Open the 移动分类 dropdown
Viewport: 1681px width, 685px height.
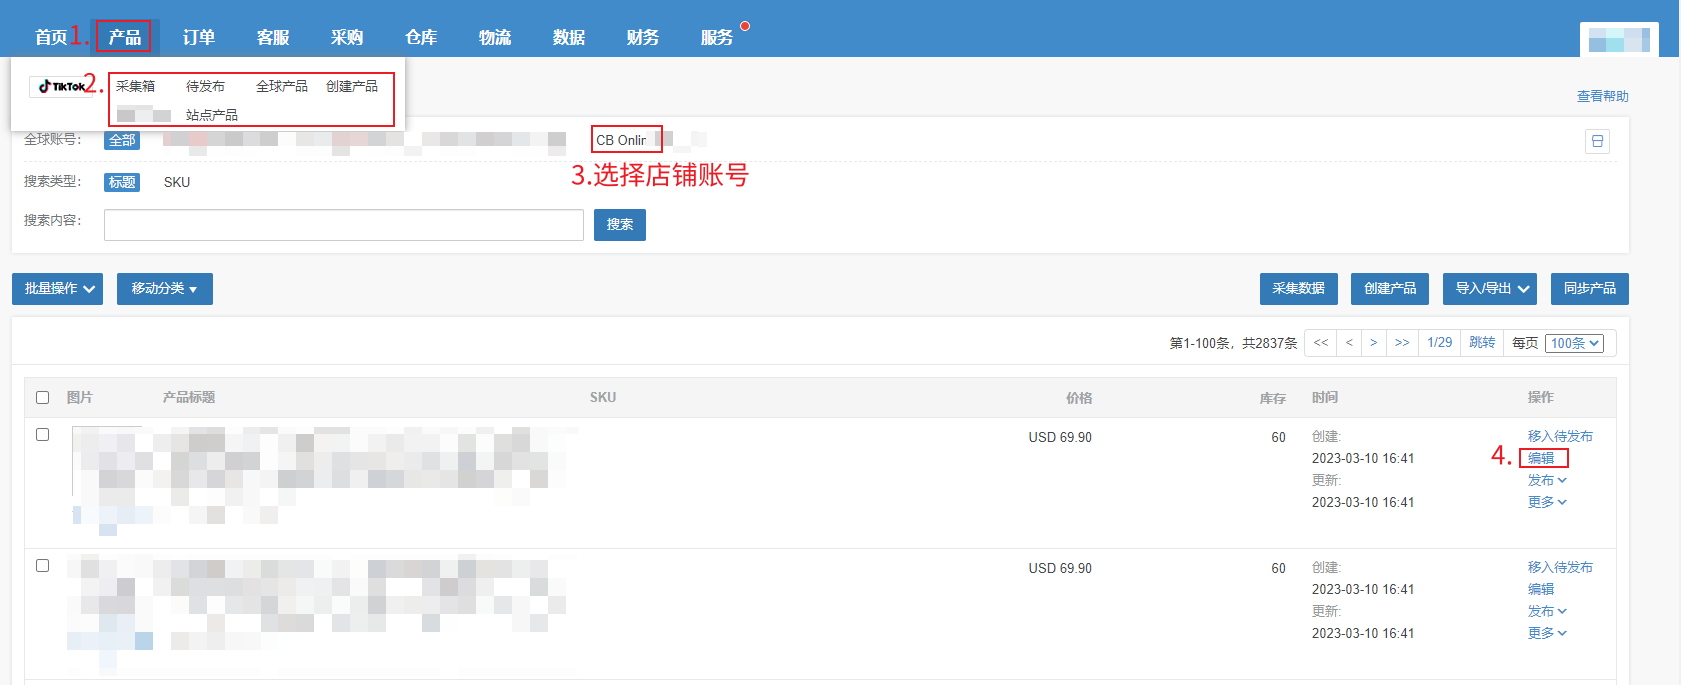[x=164, y=289]
